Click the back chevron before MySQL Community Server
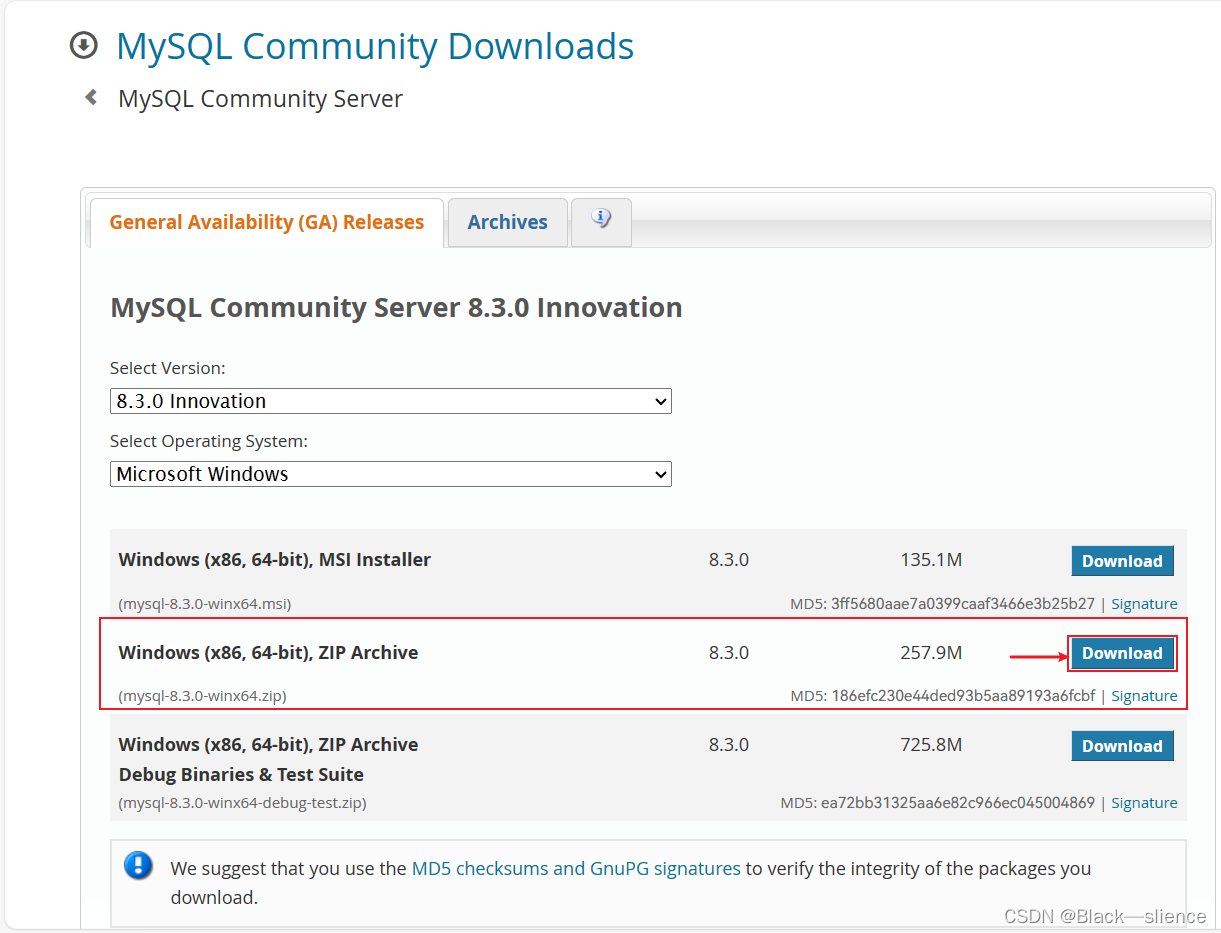The height and width of the screenshot is (933, 1221). pos(91,97)
